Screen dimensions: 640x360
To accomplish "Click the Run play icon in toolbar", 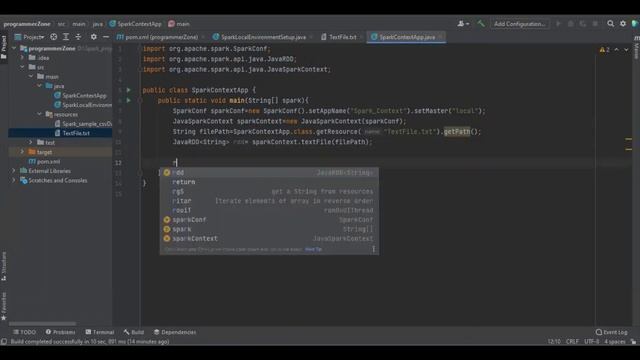I will pyautogui.click(x=558, y=24).
